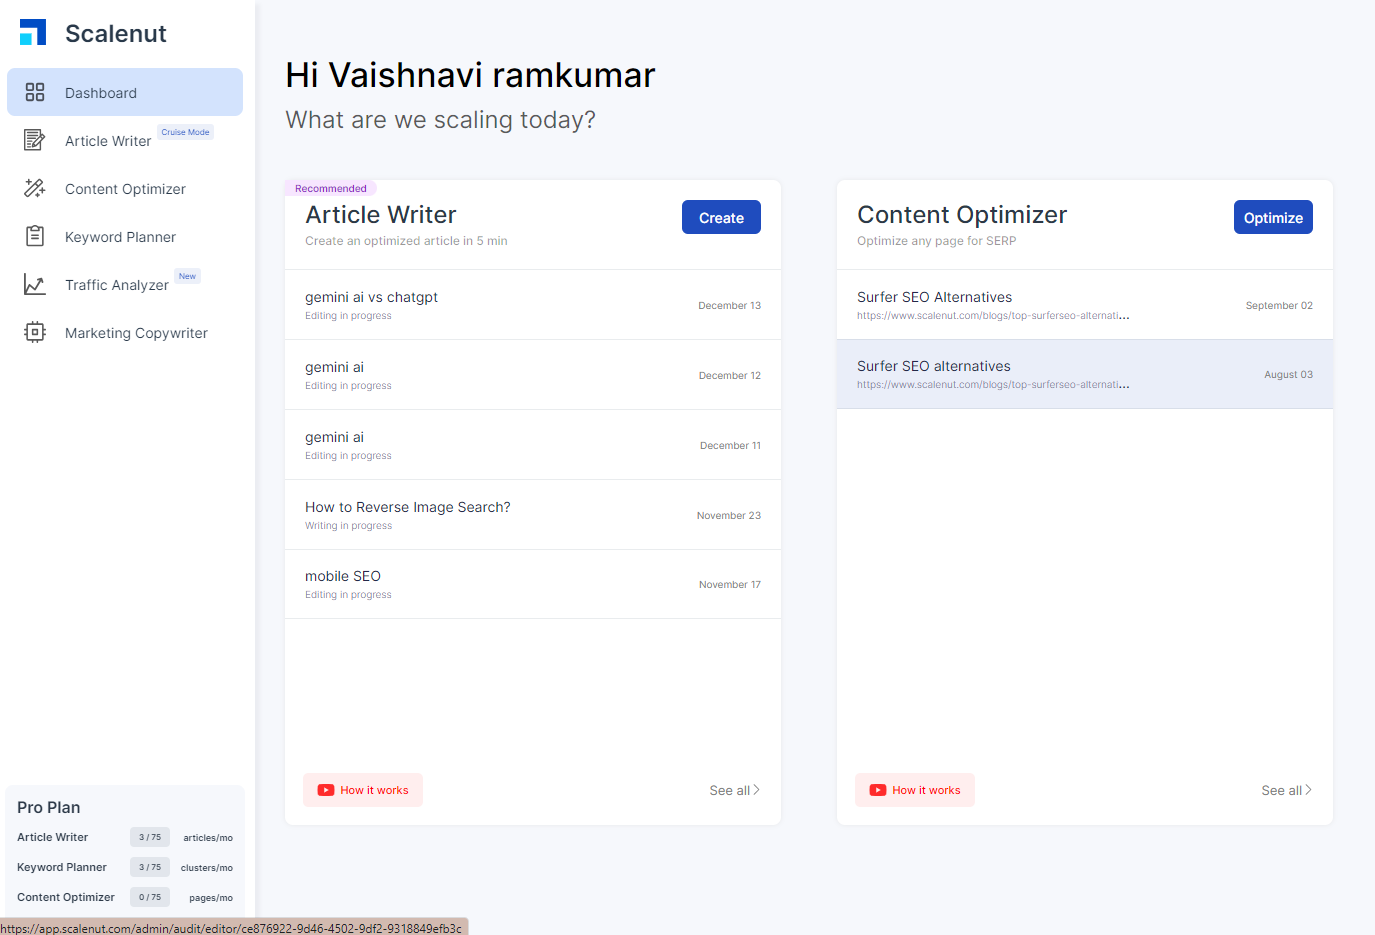Click Keyword Planner label in Pro Plan
Image resolution: width=1375 pixels, height=935 pixels.
62,867
